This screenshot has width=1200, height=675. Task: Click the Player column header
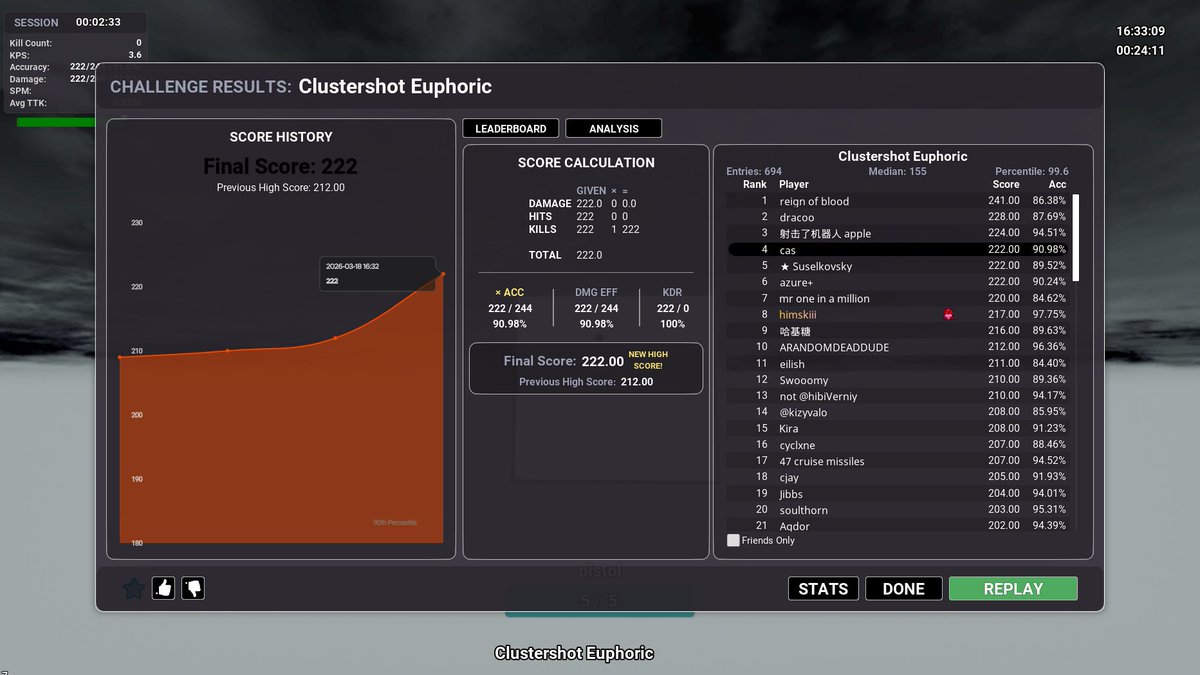tap(794, 184)
